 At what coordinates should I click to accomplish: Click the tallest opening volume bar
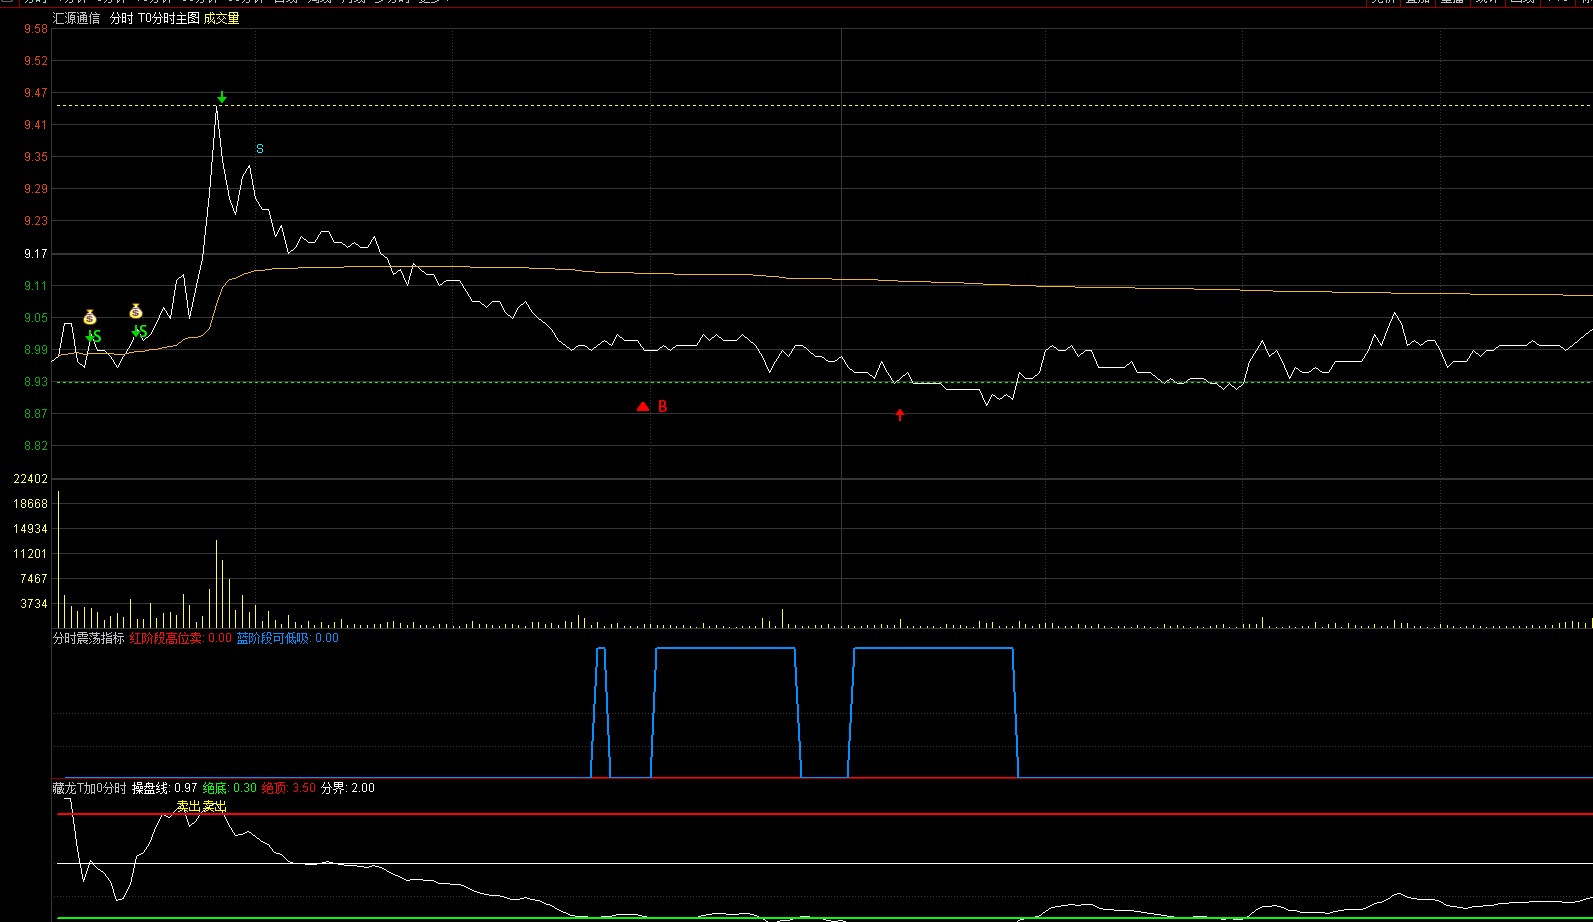[58, 559]
